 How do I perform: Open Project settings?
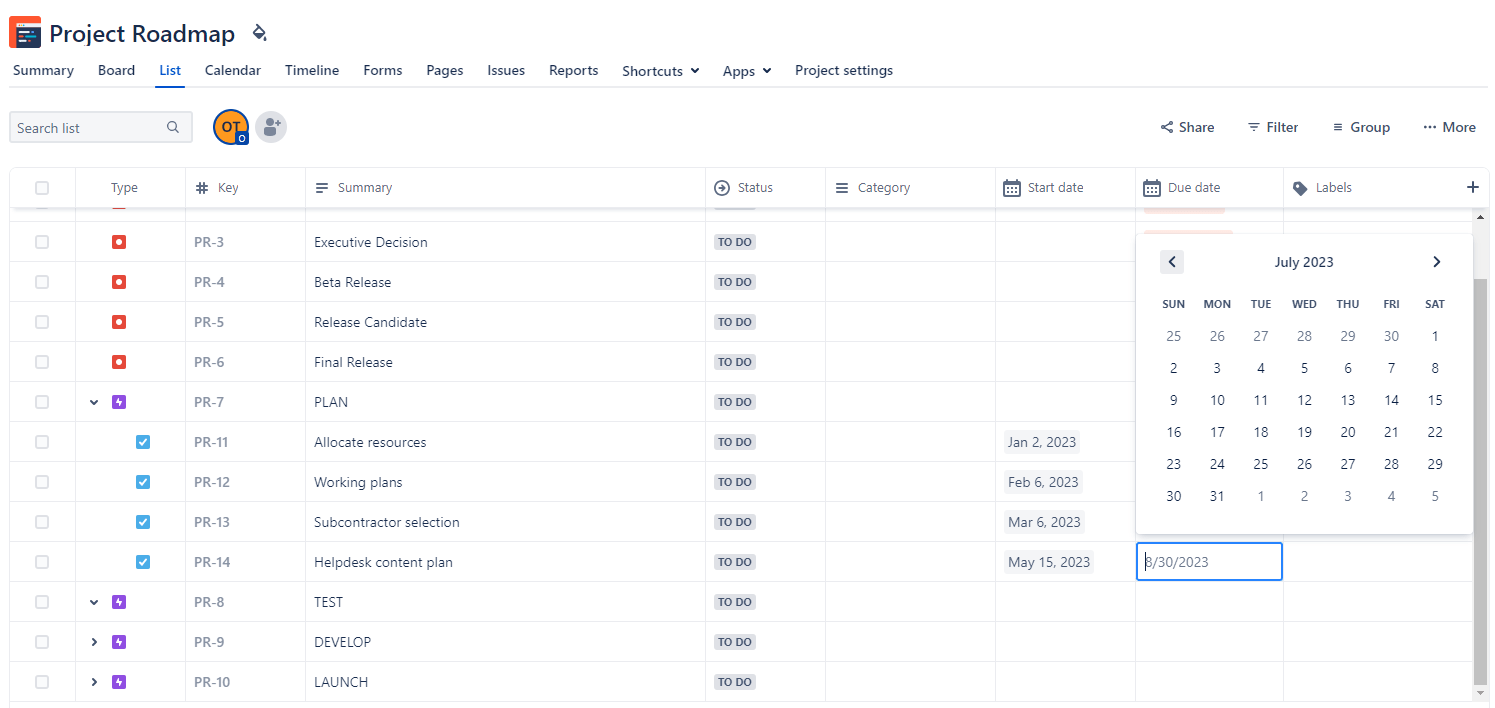[x=843, y=70]
